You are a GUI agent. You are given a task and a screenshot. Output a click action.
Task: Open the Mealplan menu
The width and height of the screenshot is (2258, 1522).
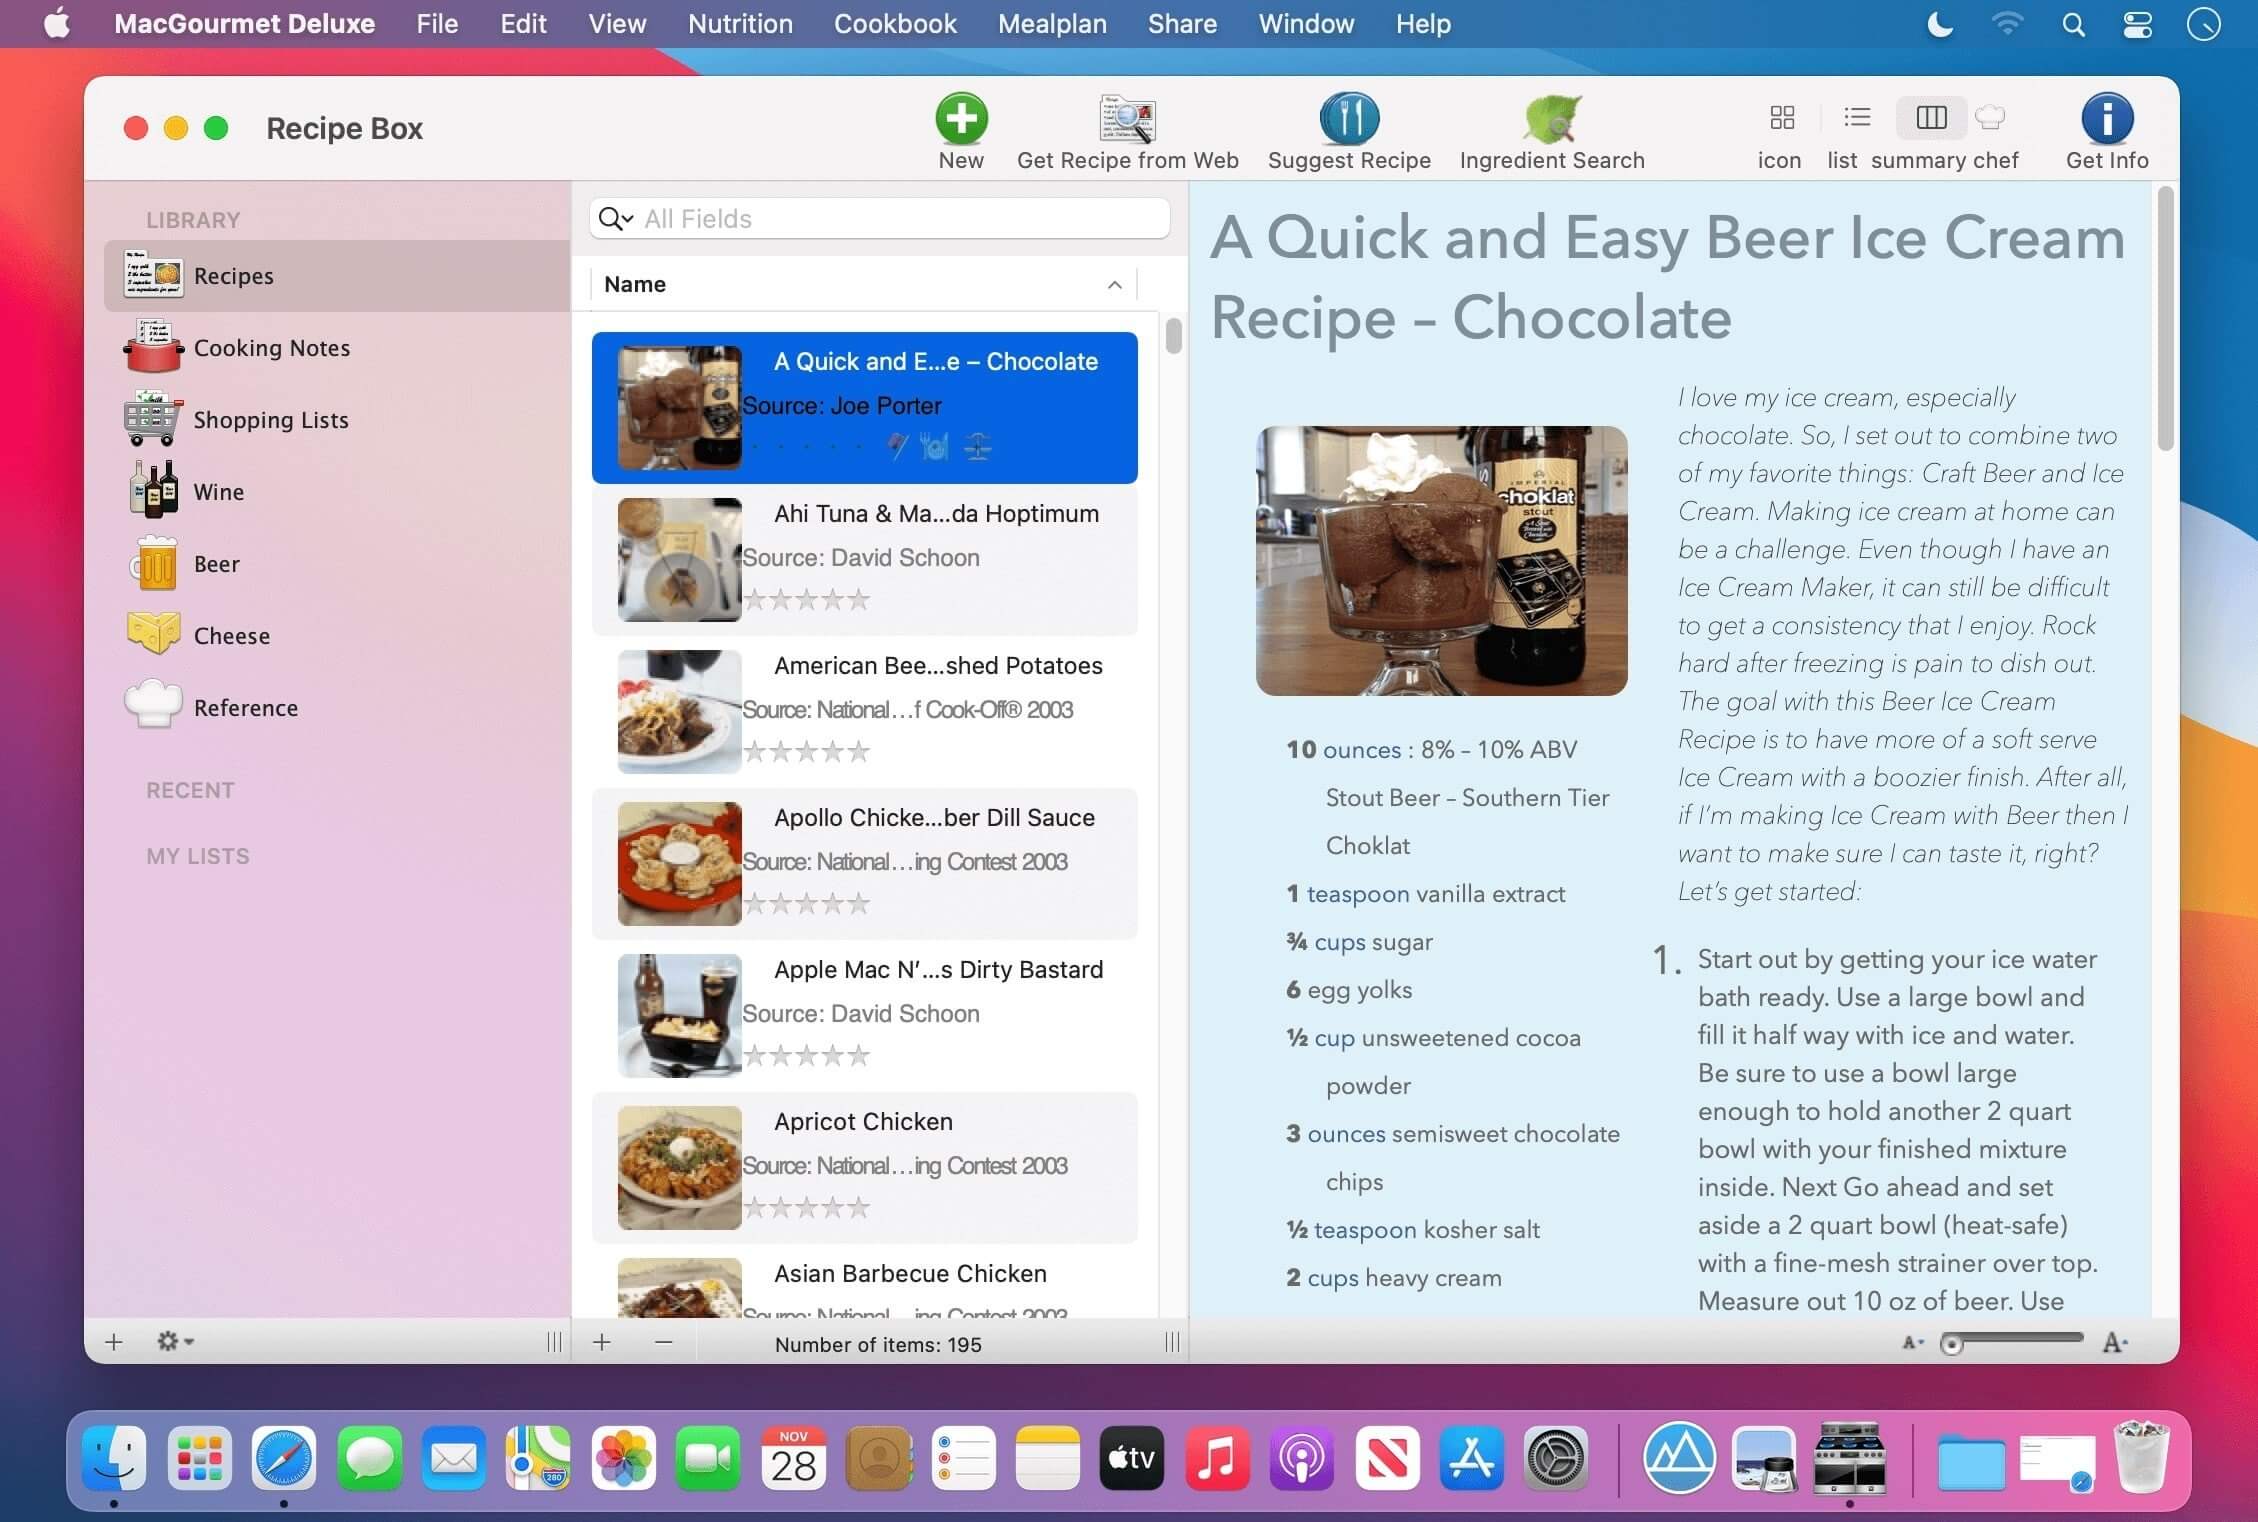pos(1051,24)
